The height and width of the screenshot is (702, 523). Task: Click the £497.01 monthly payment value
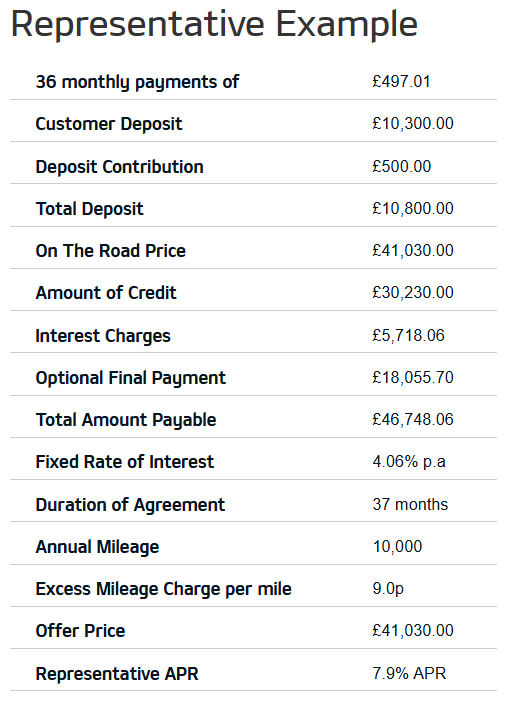(401, 81)
